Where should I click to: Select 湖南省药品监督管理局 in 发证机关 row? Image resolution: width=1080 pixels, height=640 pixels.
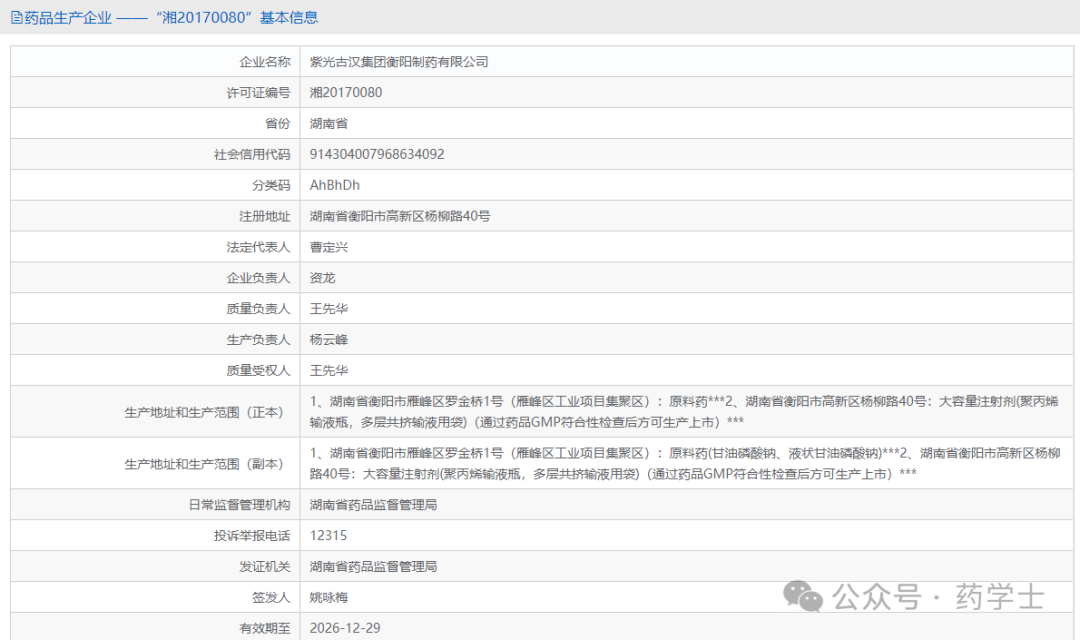tap(373, 566)
